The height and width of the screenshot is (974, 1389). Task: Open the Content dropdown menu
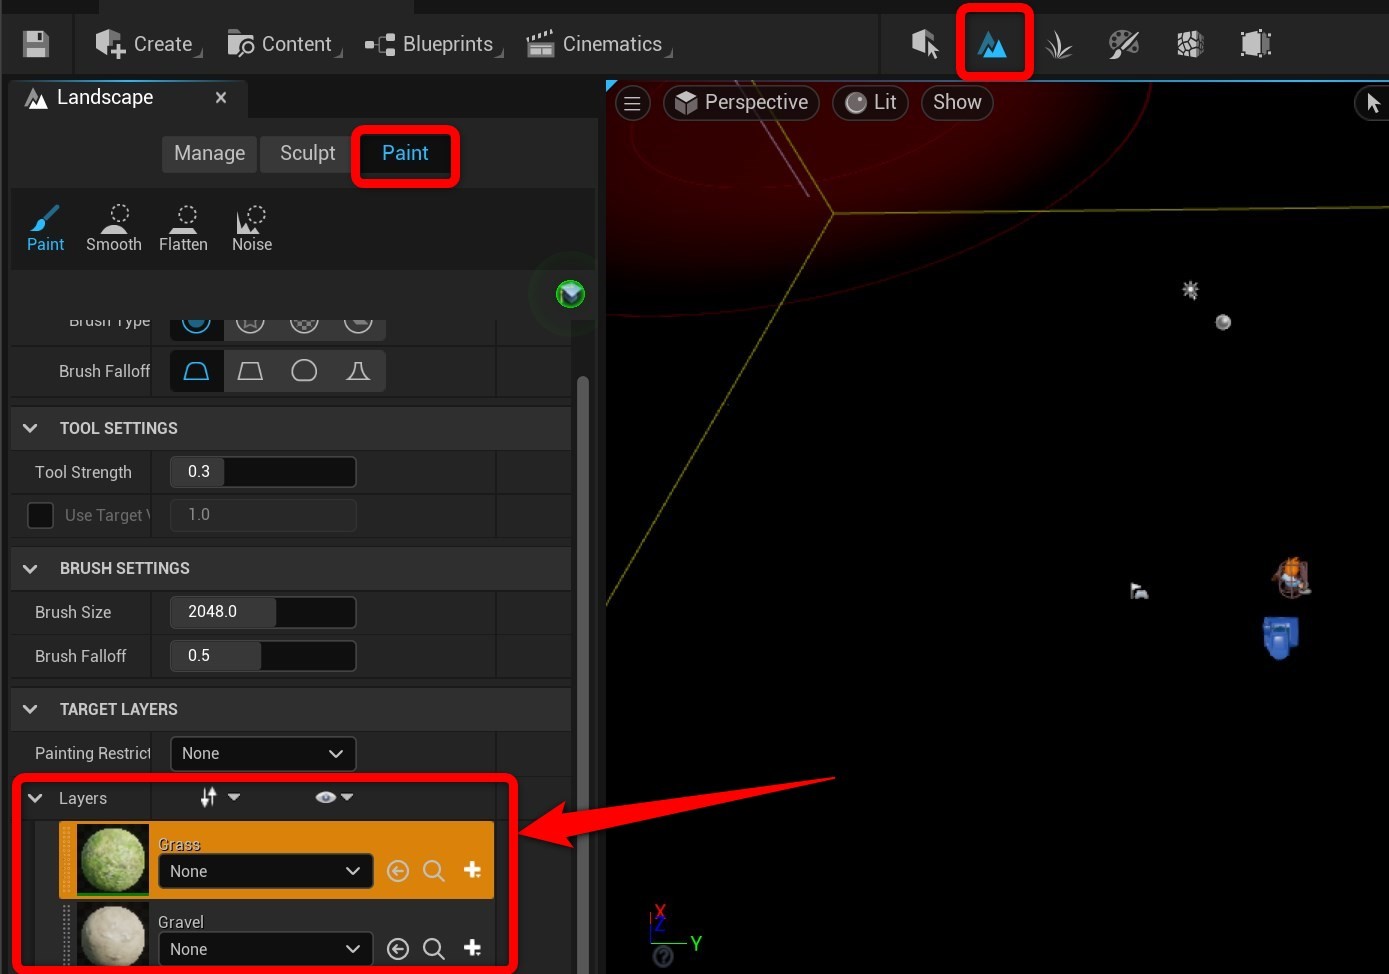click(x=283, y=44)
